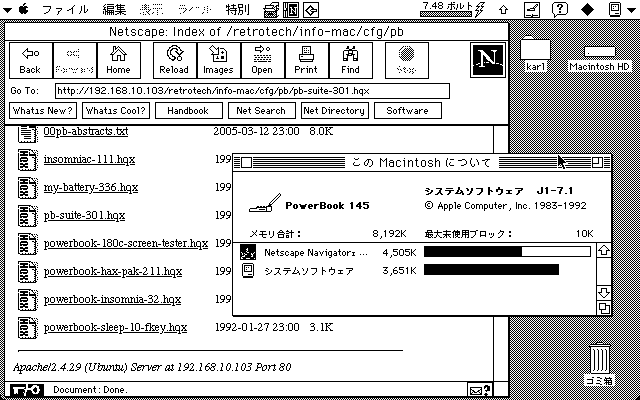
Task: Click the system software Mac icon
Action: 248,271
